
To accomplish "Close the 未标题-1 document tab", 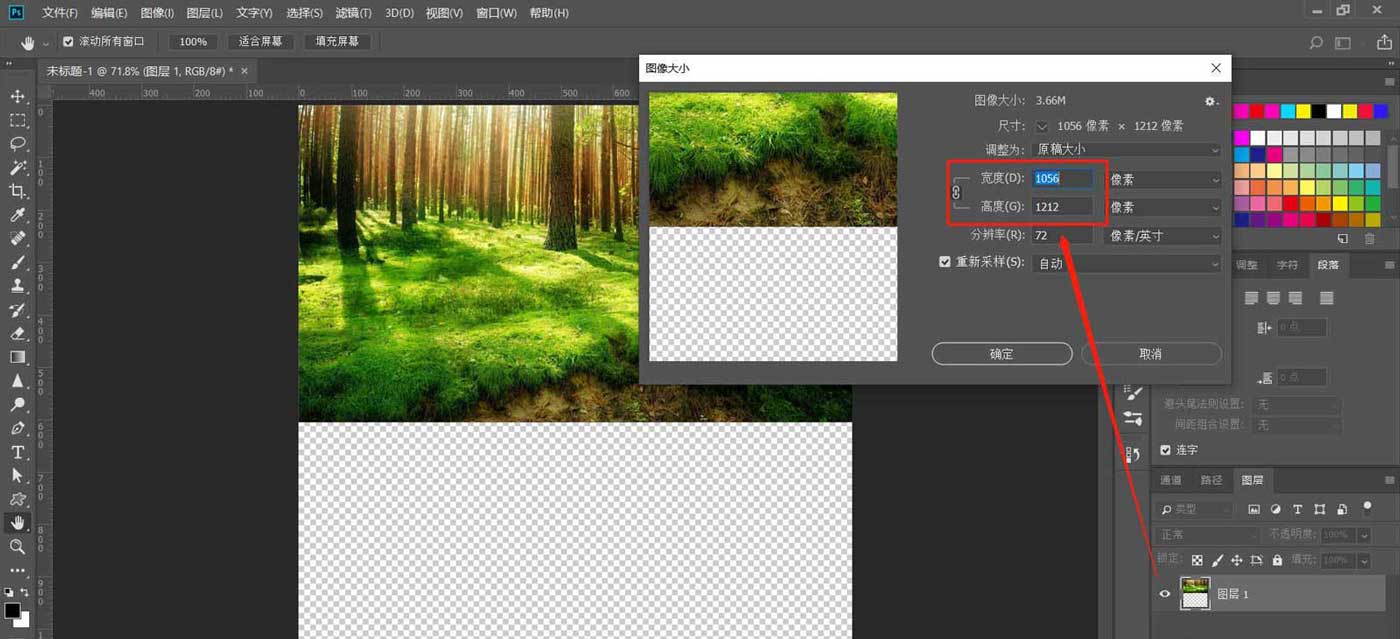I will [x=244, y=70].
